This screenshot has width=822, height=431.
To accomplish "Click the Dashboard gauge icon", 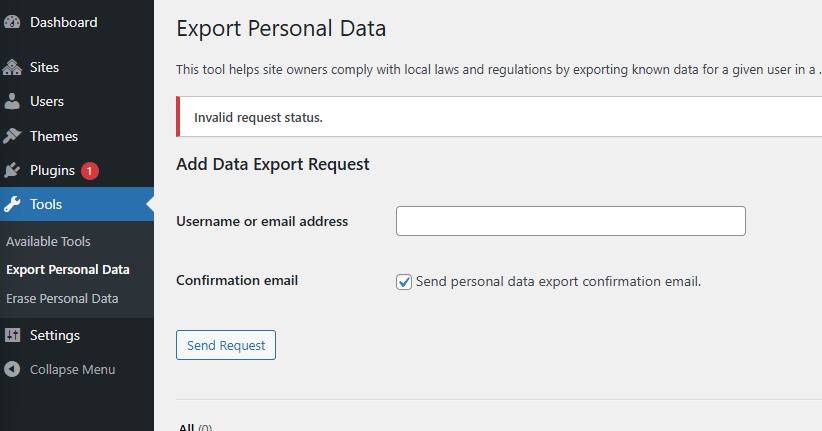I will [x=12, y=22].
